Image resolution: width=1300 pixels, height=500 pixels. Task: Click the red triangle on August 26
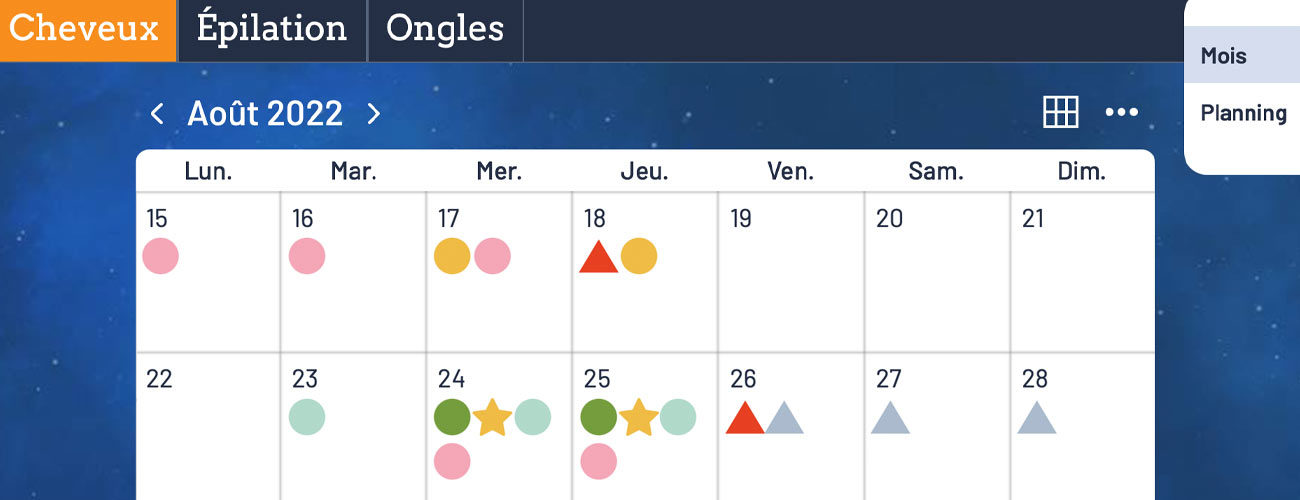(745, 418)
